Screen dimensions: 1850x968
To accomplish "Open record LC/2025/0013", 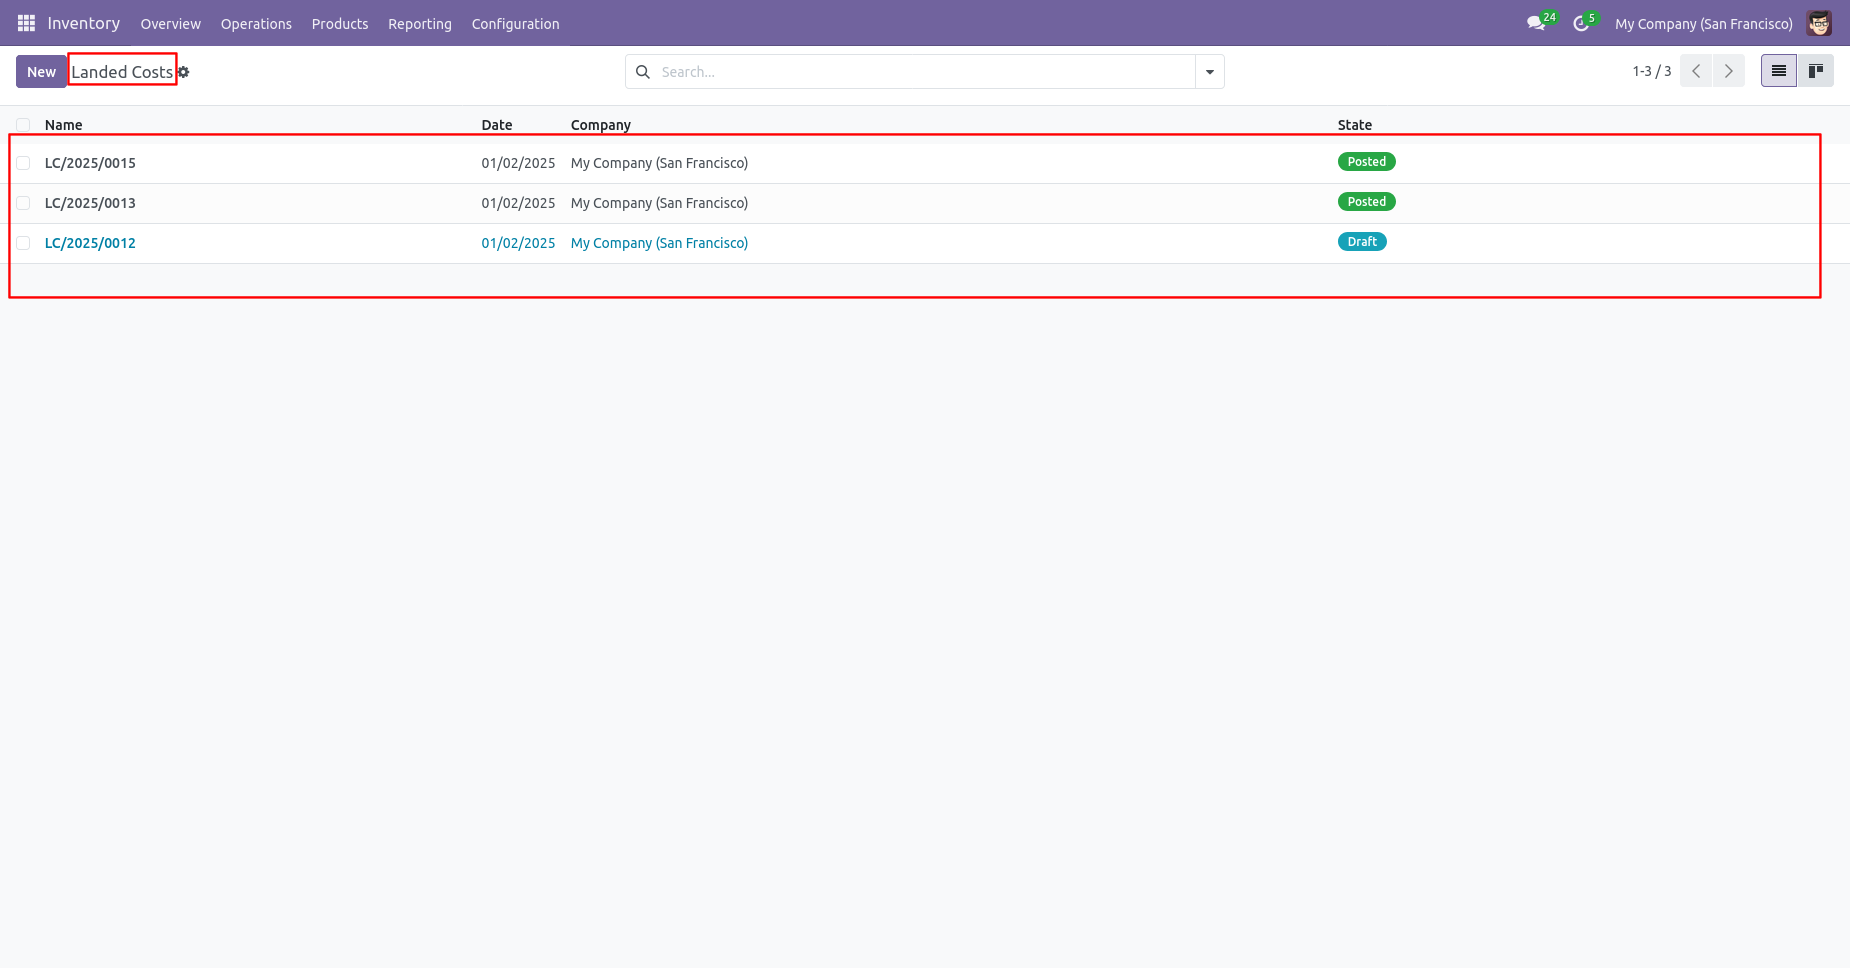I will tap(90, 203).
